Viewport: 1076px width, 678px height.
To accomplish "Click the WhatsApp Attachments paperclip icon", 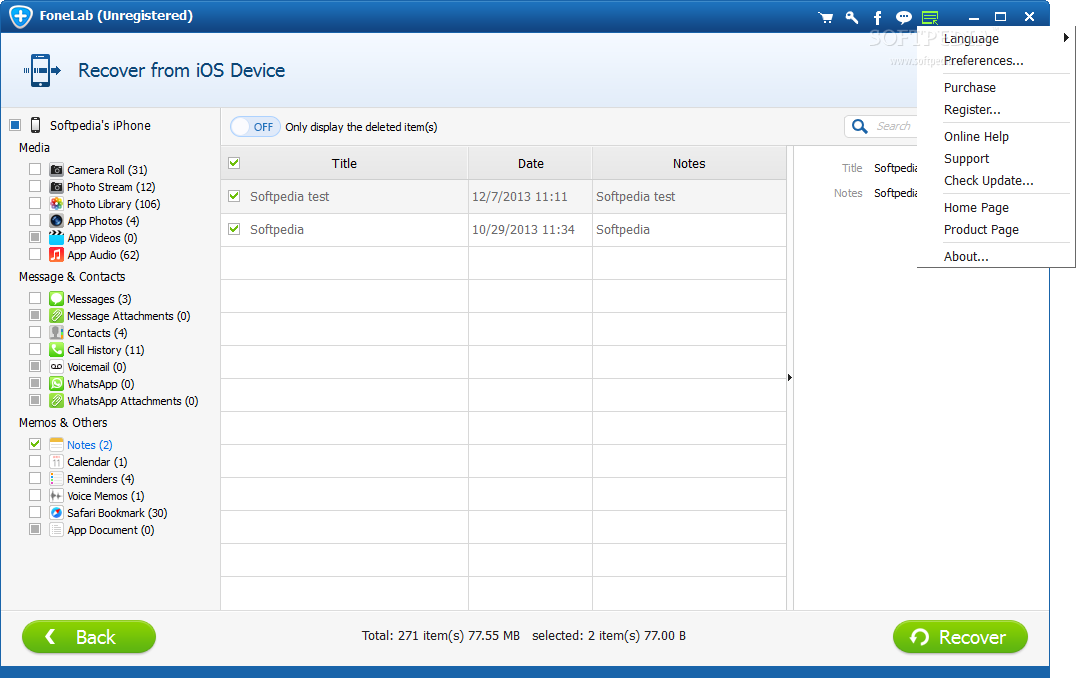I will pyautogui.click(x=56, y=401).
